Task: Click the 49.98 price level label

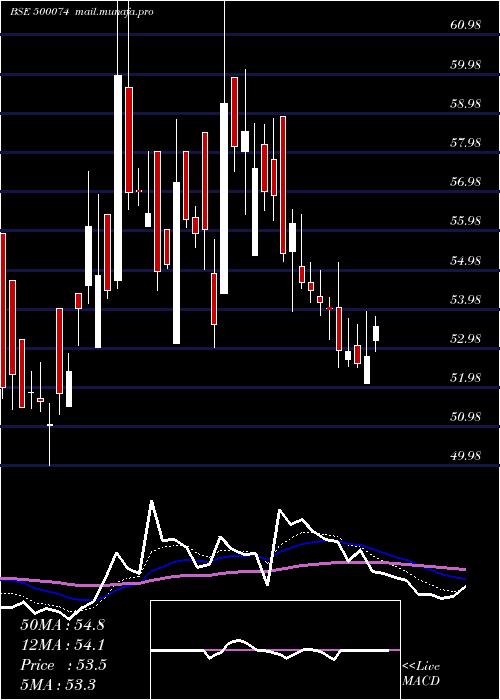Action: pyautogui.click(x=466, y=456)
